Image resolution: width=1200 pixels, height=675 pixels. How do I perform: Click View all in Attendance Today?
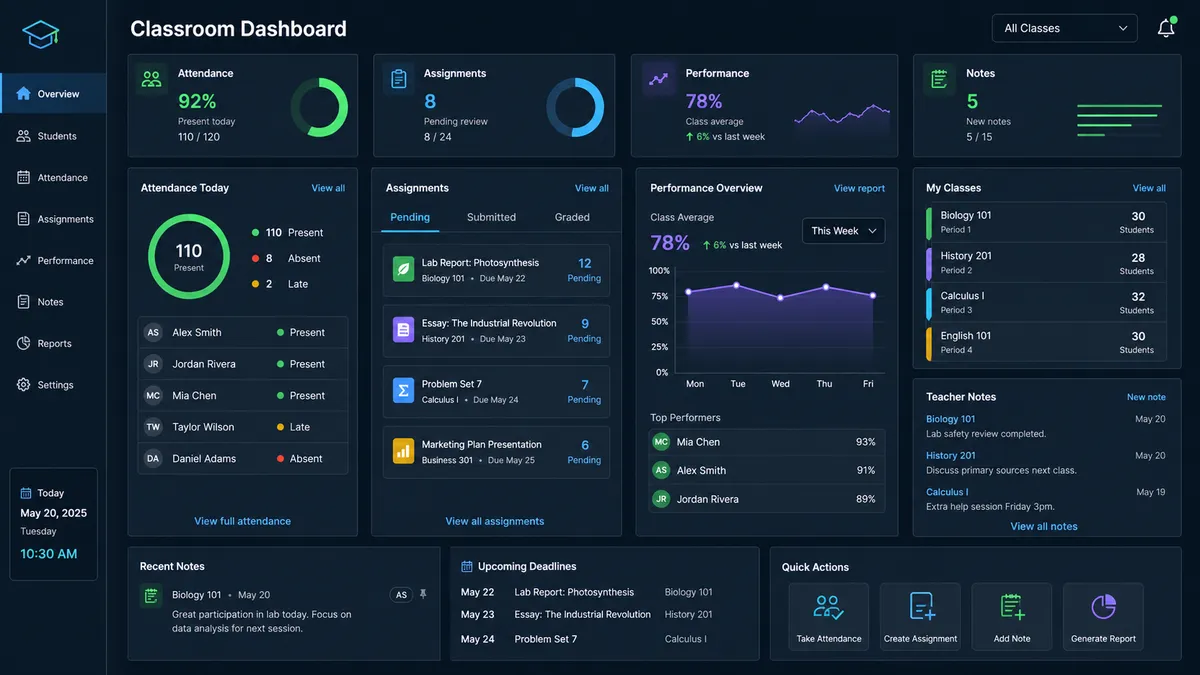(x=328, y=188)
